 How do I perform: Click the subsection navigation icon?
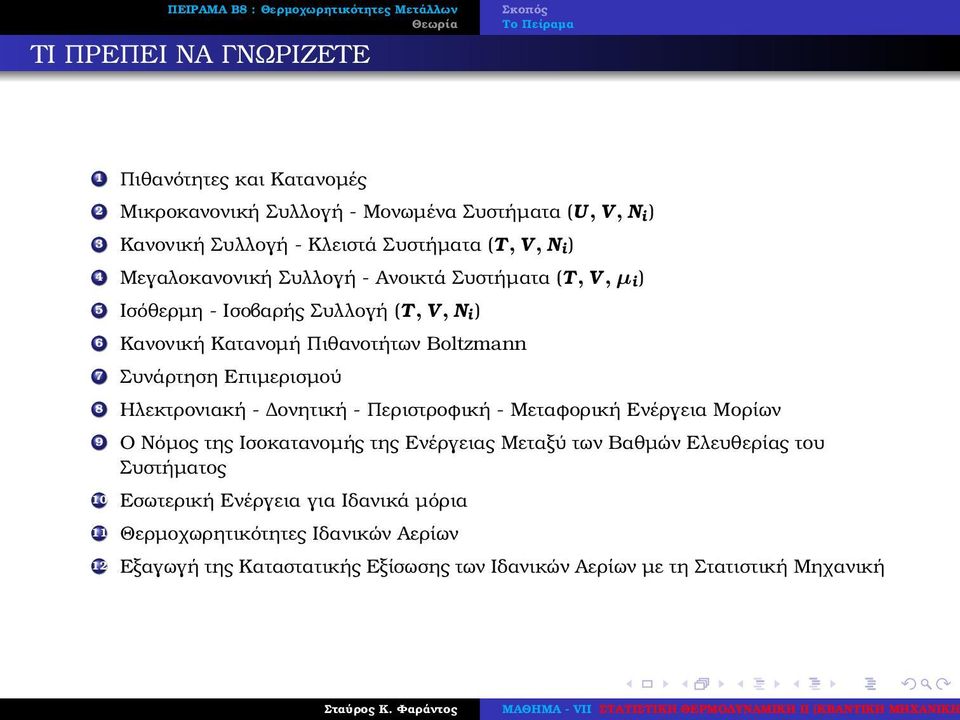click(759, 684)
